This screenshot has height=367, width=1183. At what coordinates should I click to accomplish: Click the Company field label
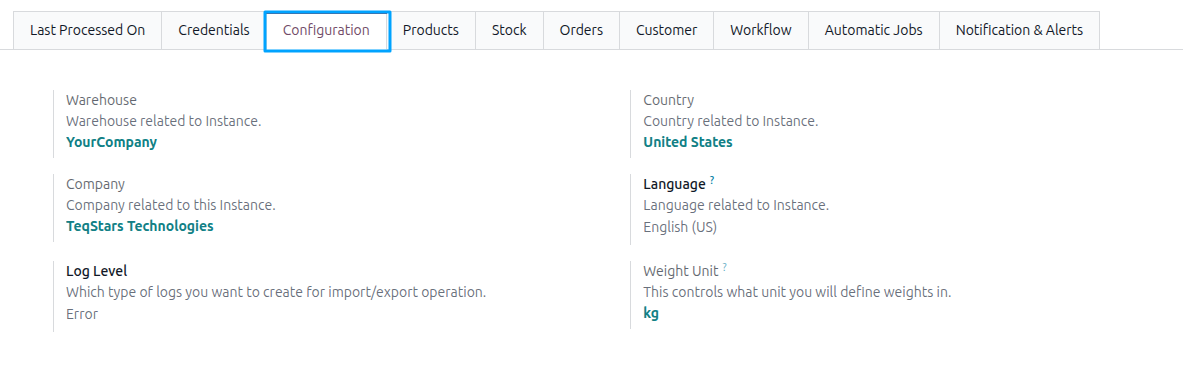96,184
